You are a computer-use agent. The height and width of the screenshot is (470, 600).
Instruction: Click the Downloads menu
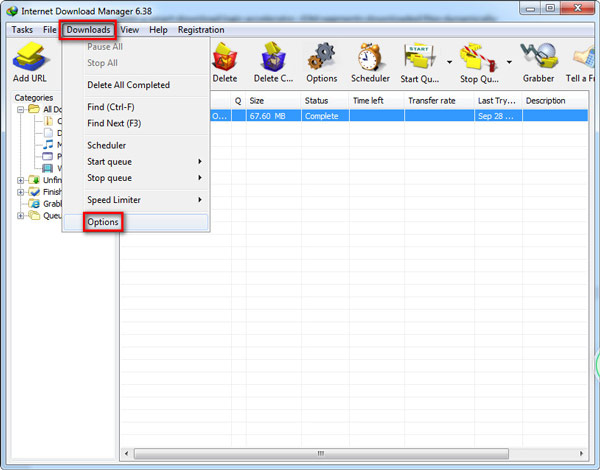(x=88, y=29)
